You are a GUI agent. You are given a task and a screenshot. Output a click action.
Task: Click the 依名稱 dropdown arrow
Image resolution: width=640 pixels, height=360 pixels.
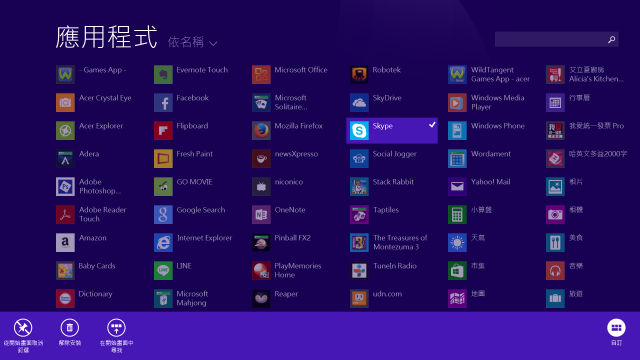213,43
